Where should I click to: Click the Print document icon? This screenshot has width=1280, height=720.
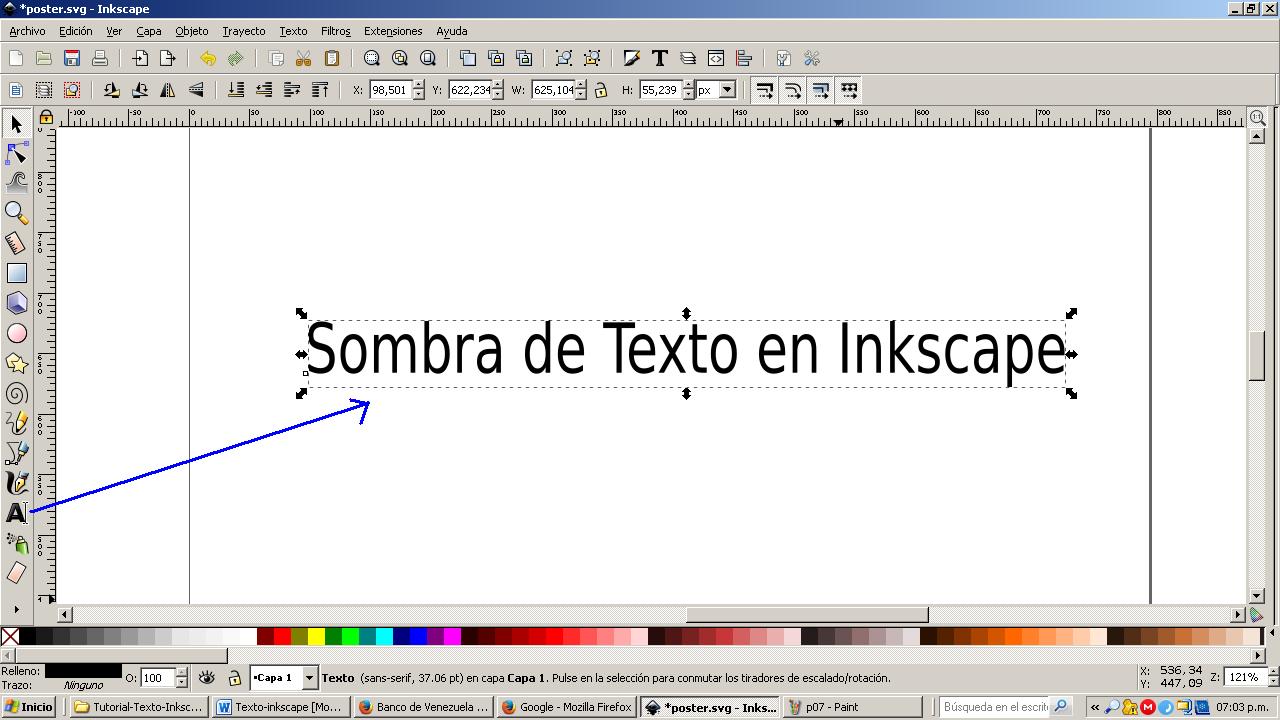click(x=100, y=58)
